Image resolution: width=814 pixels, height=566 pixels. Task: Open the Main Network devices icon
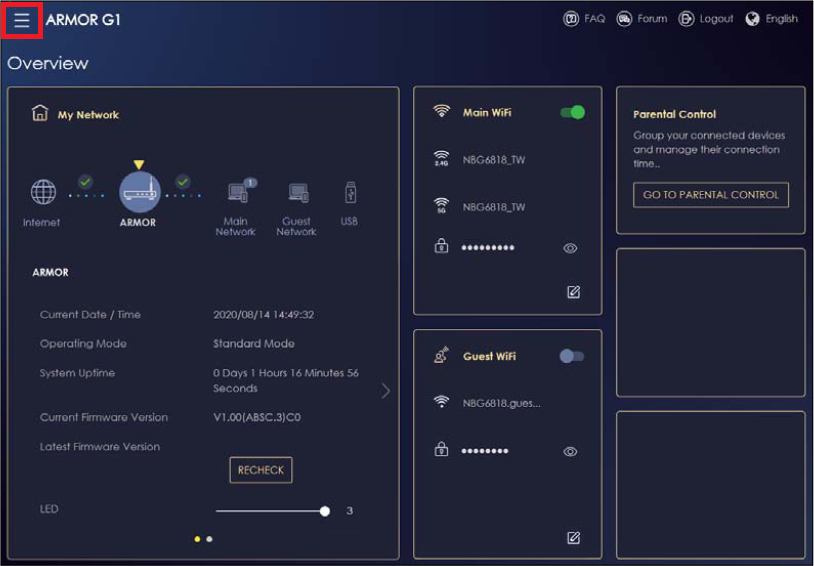pyautogui.click(x=238, y=193)
